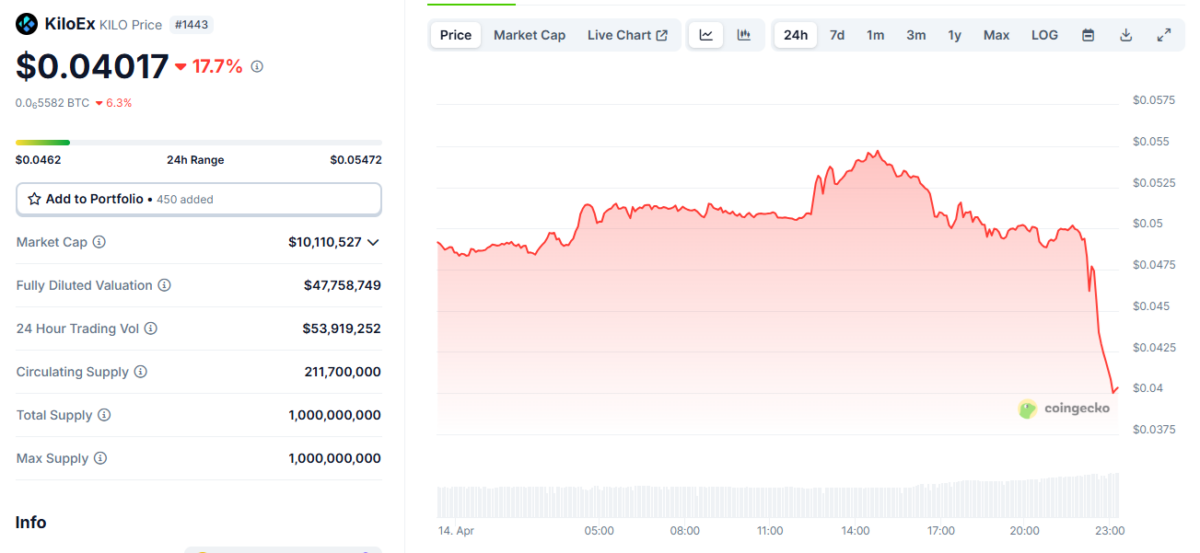Open price change info icon next to 17.7%
1200x553 pixels.
(x=257, y=67)
